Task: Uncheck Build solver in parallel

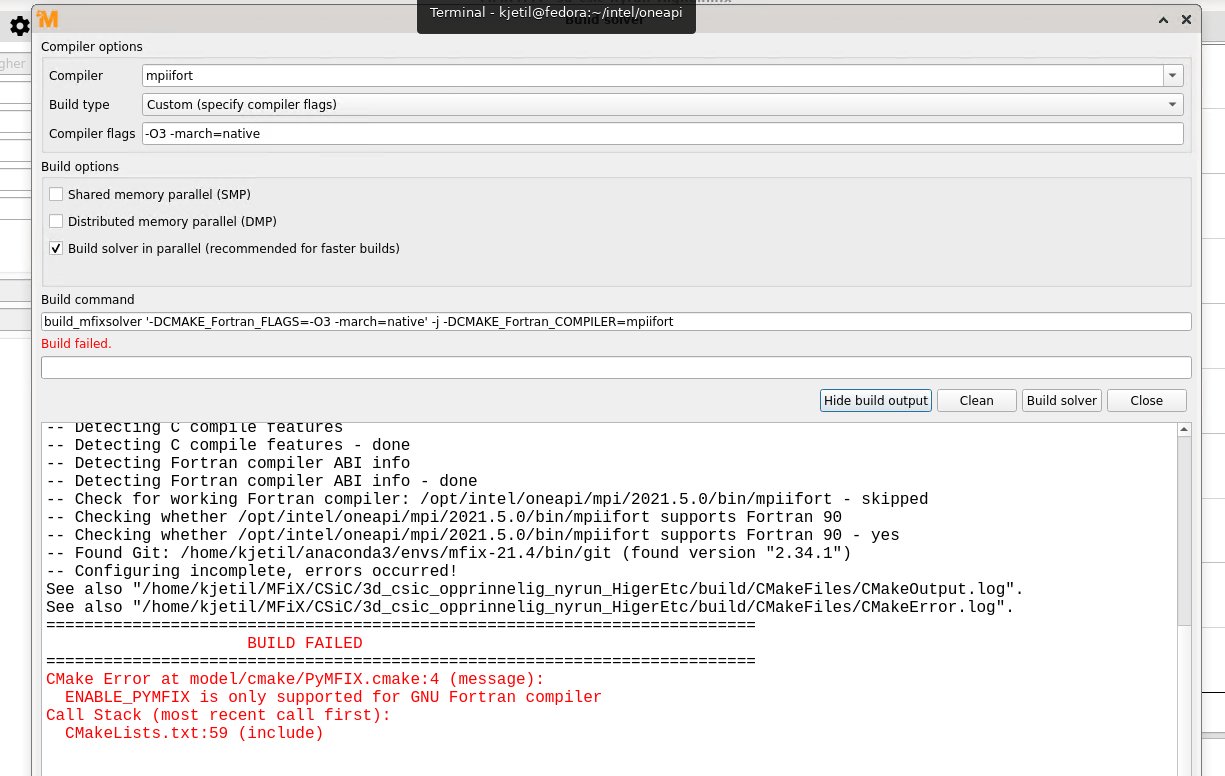Action: (x=57, y=248)
